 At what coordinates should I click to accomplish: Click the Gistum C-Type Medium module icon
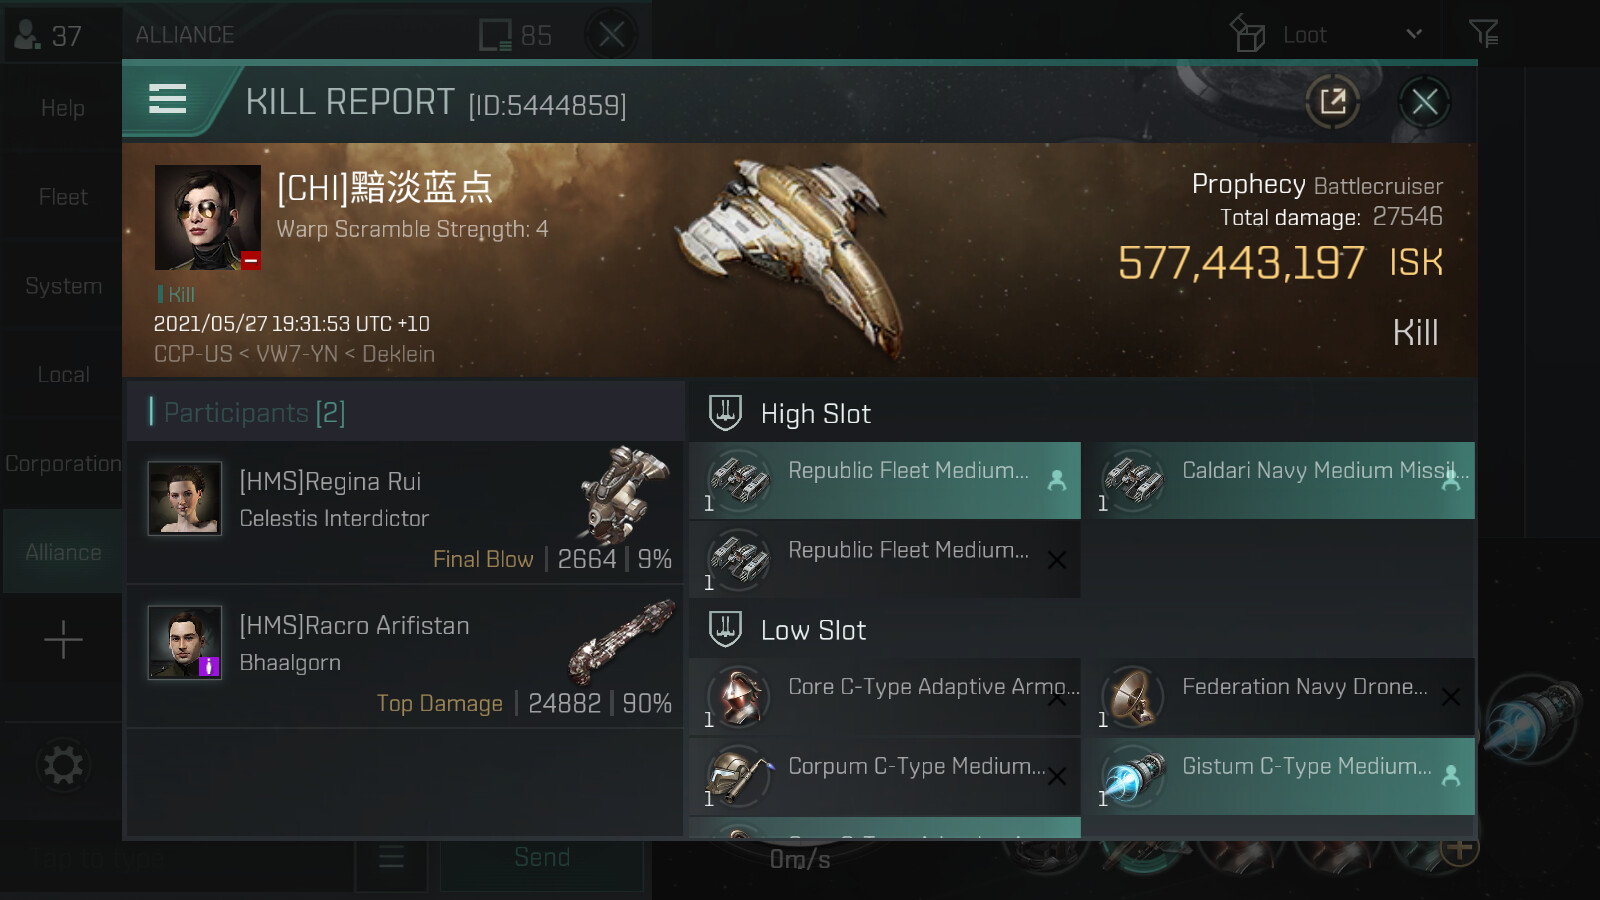point(1133,777)
